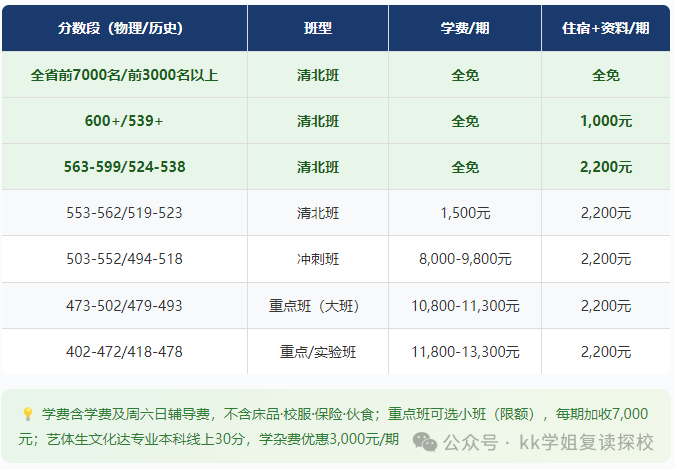This screenshot has height=469, width=675.
Task: Click 2,200元 in the 重点/实验班 row
Action: 606,352
